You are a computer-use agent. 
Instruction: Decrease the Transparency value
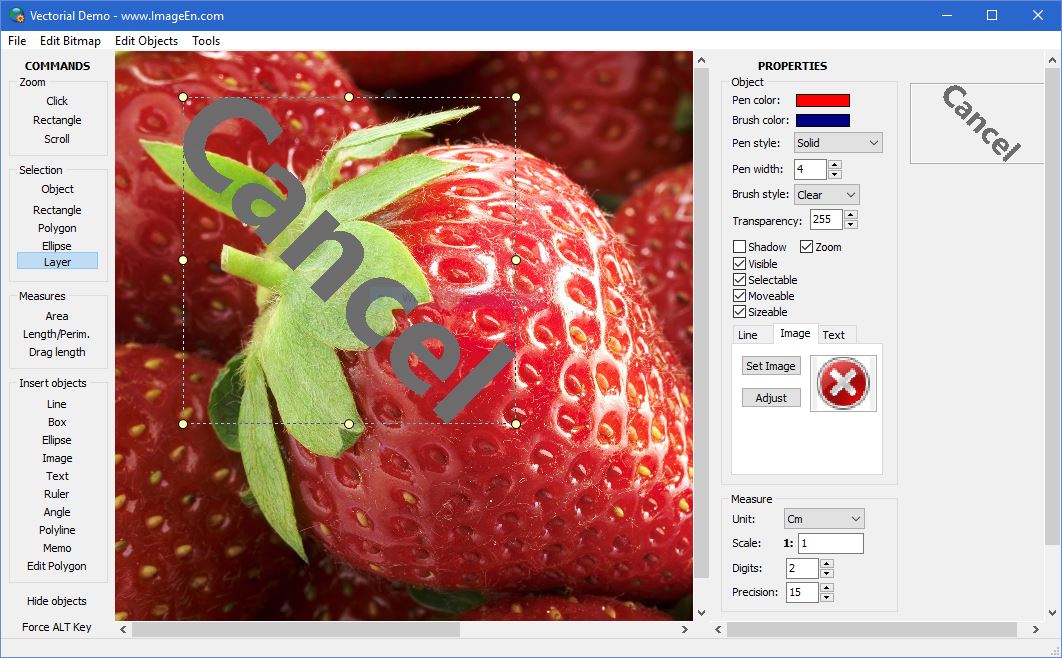851,224
